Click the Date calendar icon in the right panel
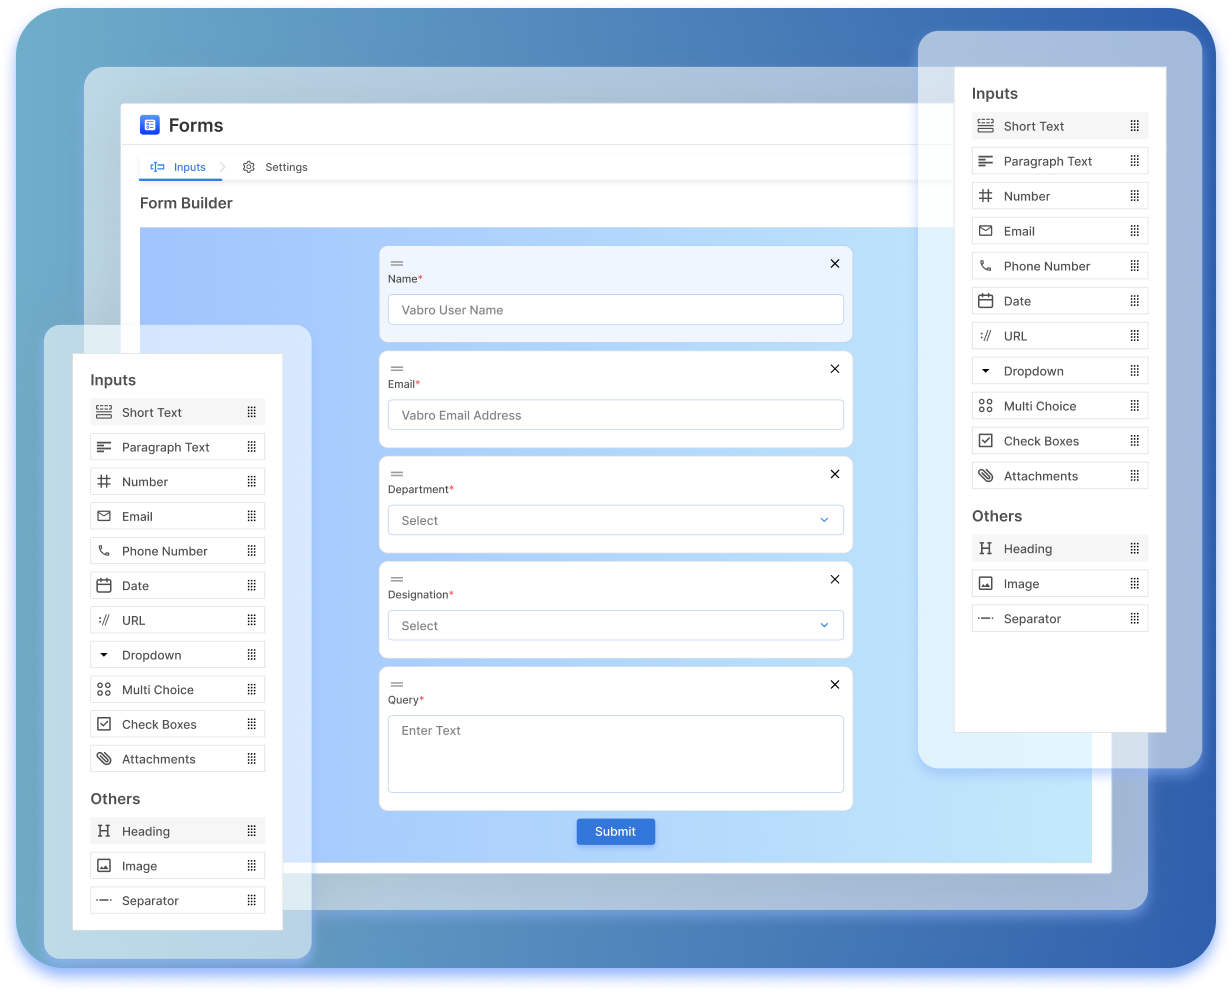Image resolution: width=1232 pixels, height=992 pixels. (986, 301)
